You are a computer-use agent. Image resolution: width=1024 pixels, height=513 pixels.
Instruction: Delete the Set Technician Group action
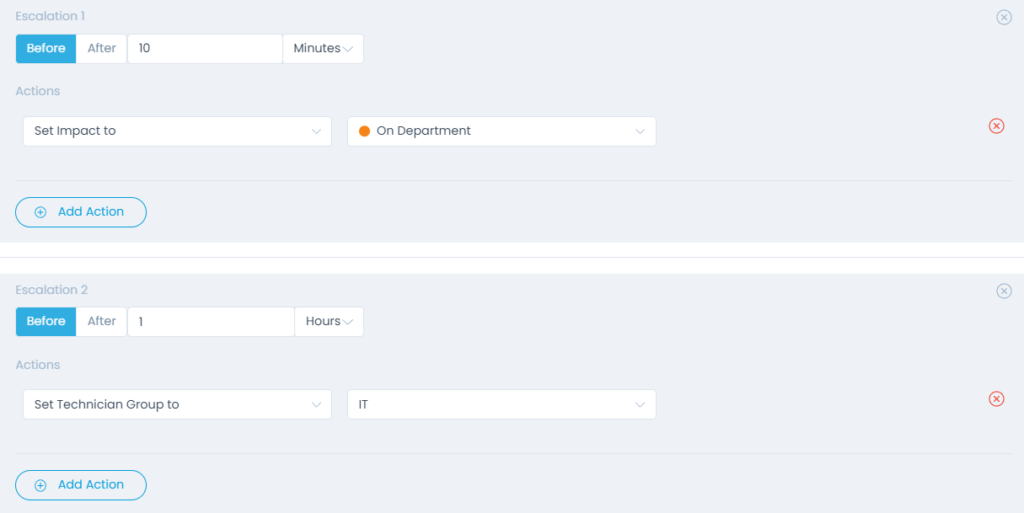coord(996,399)
